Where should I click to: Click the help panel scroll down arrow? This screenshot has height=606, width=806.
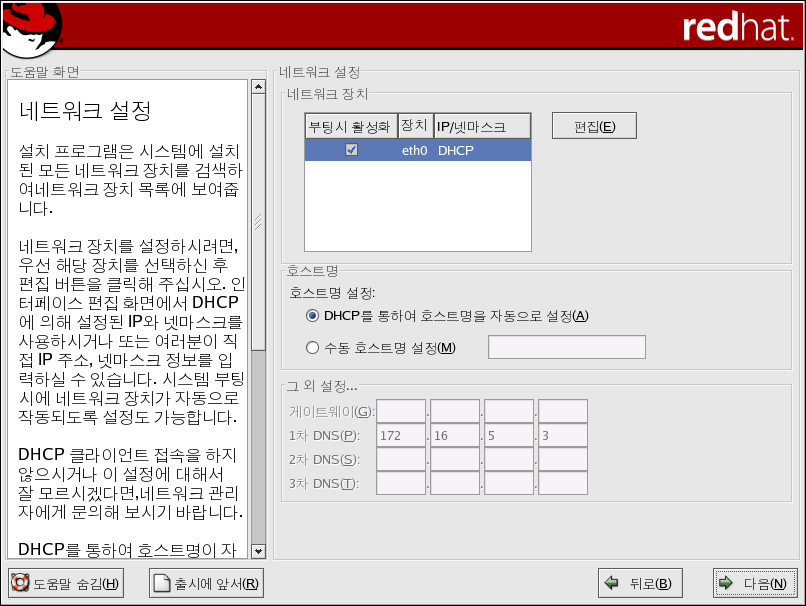258,551
